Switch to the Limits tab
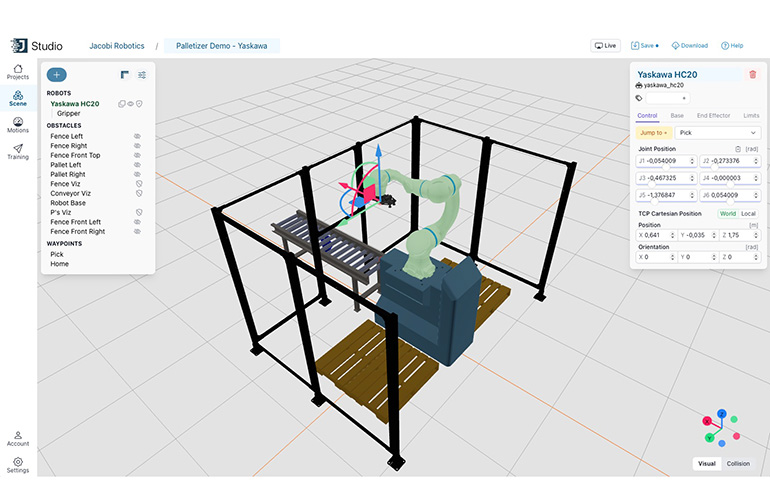This screenshot has height=500, width=770. pyautogui.click(x=751, y=116)
